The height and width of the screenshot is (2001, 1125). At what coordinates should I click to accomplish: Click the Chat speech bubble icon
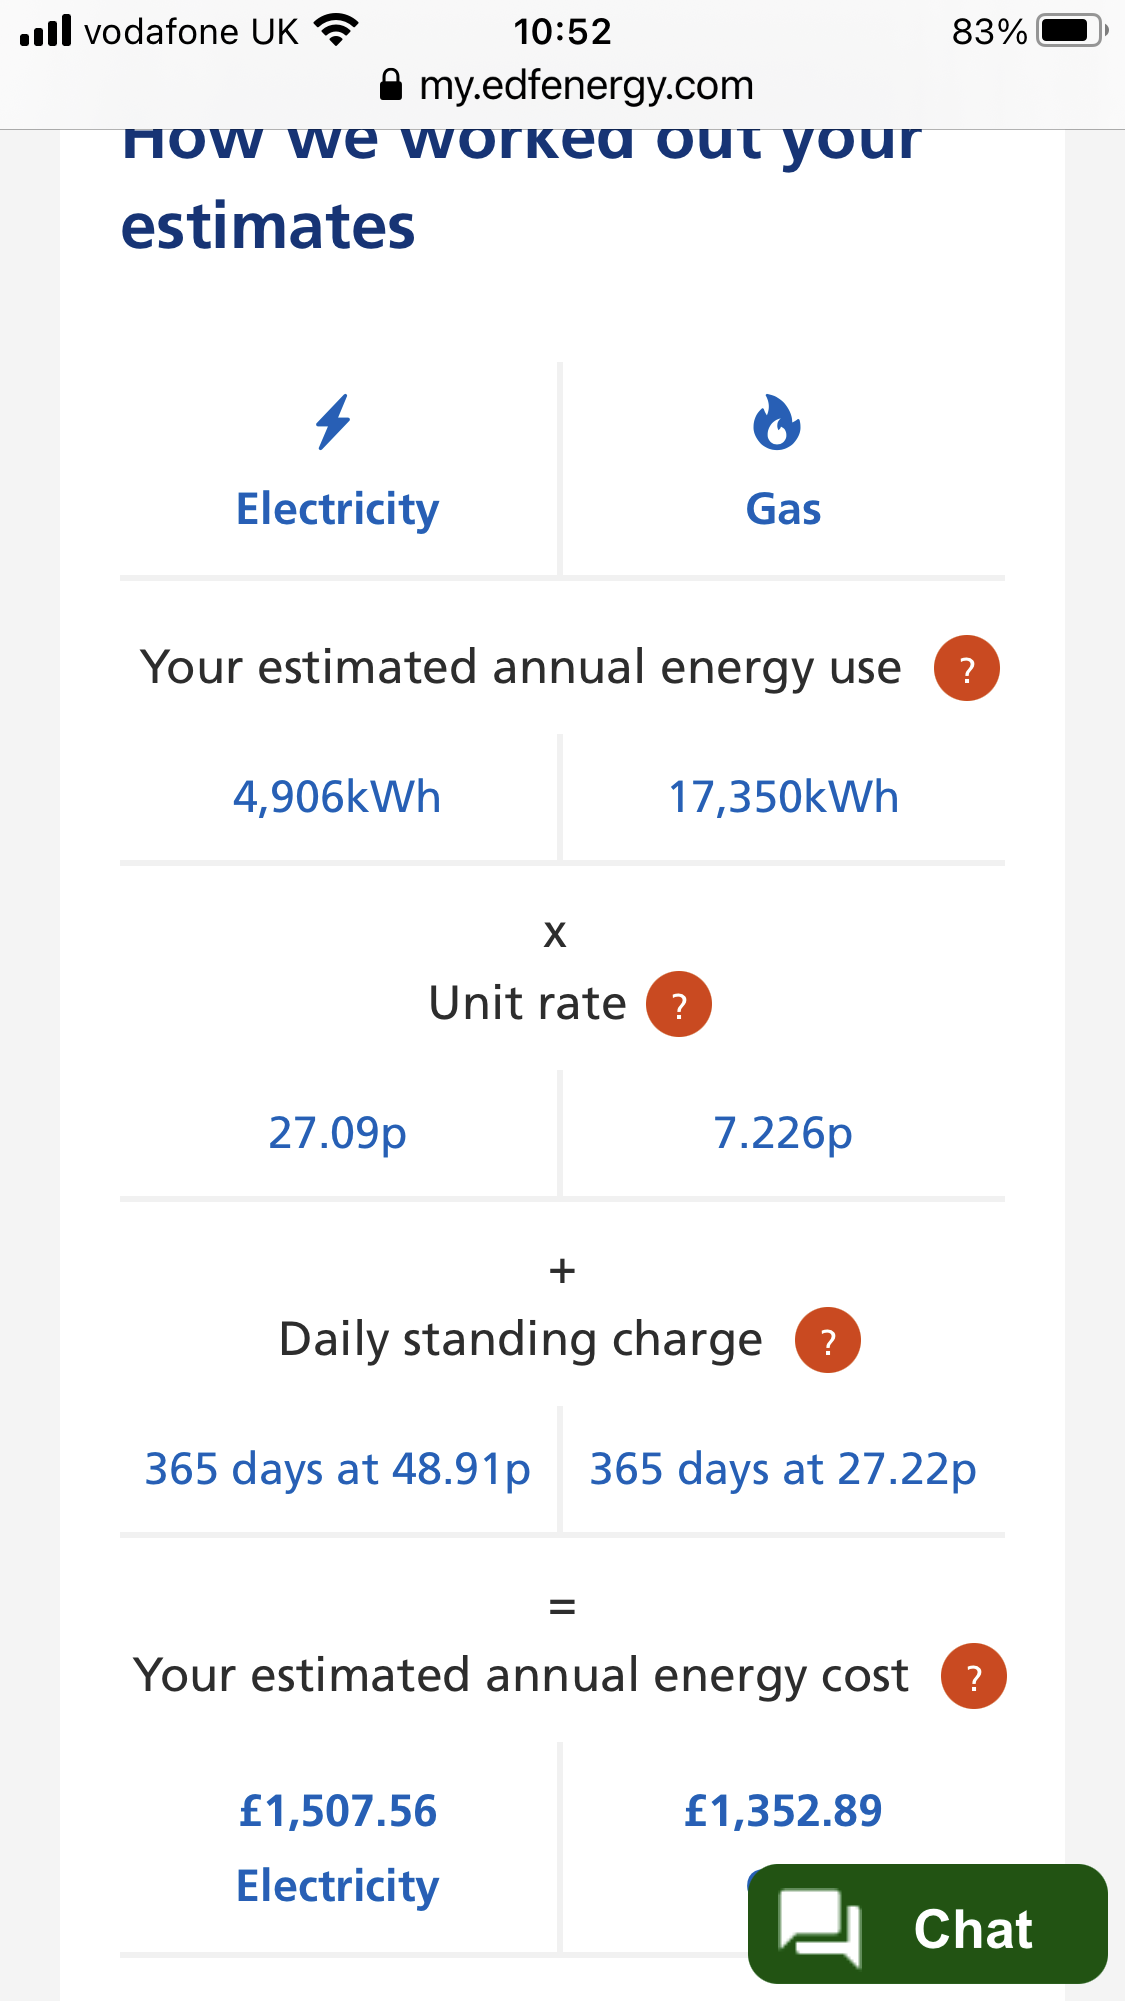tap(821, 1925)
